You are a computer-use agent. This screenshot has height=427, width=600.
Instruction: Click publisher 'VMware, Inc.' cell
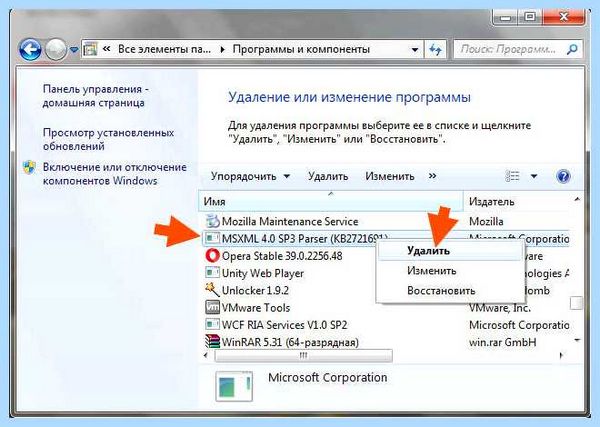tap(499, 308)
